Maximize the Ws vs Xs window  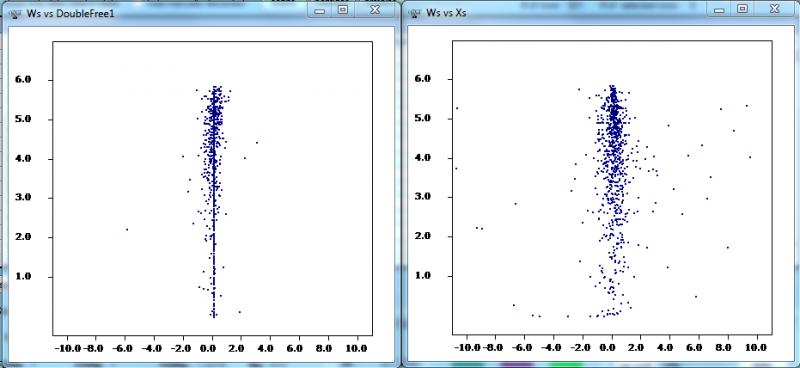point(743,9)
